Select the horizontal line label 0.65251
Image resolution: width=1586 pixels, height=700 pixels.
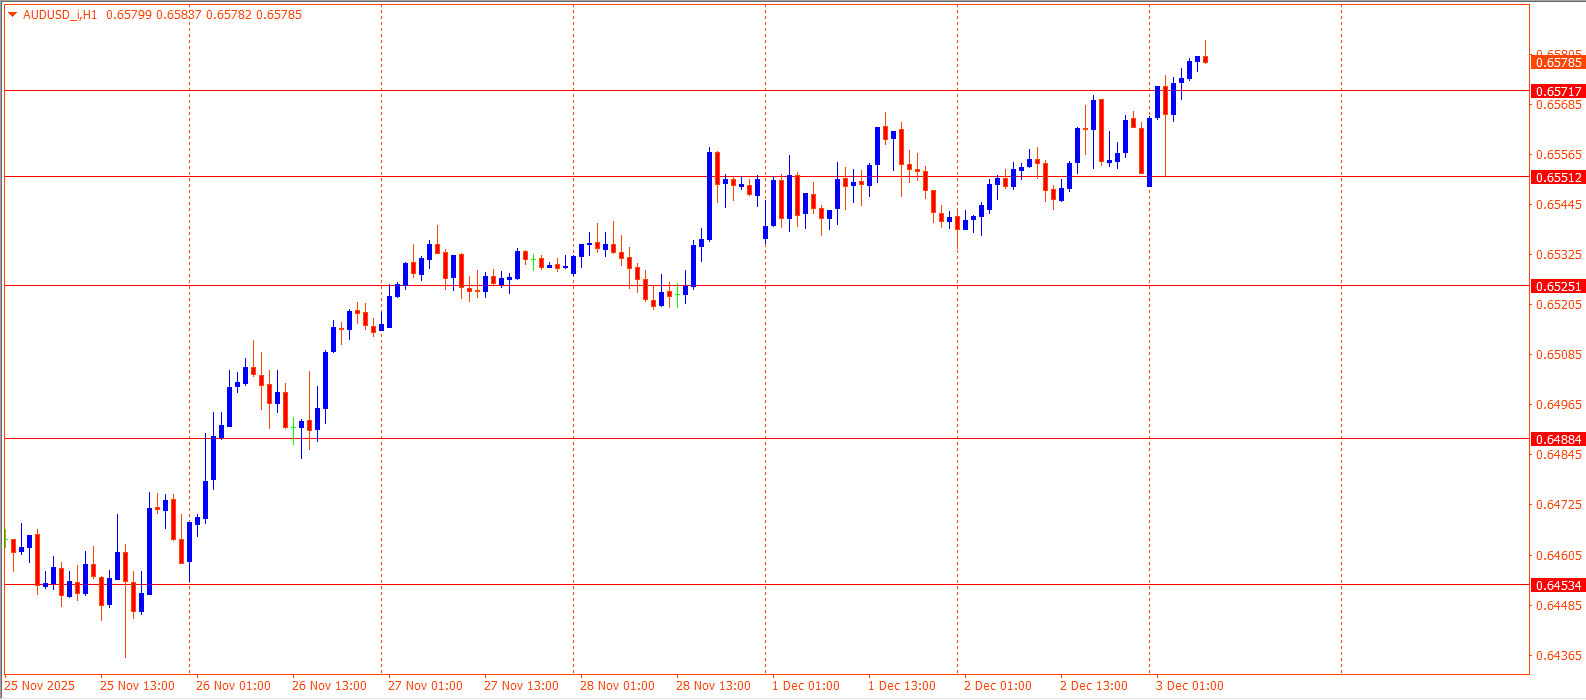click(1558, 286)
